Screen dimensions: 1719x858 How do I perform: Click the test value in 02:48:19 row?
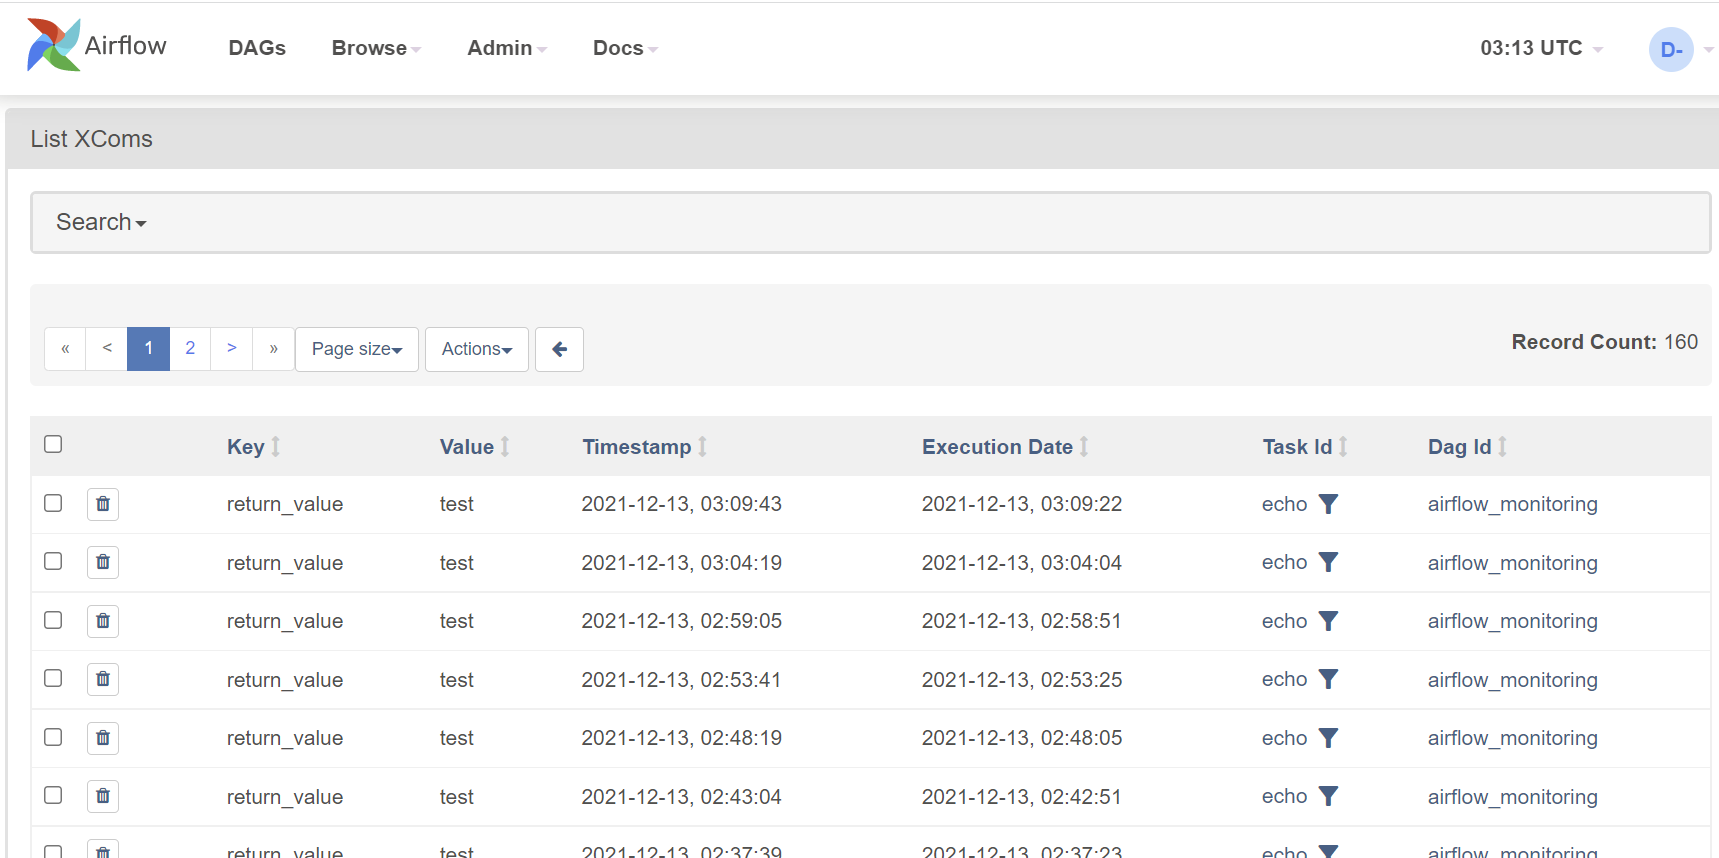(x=457, y=738)
